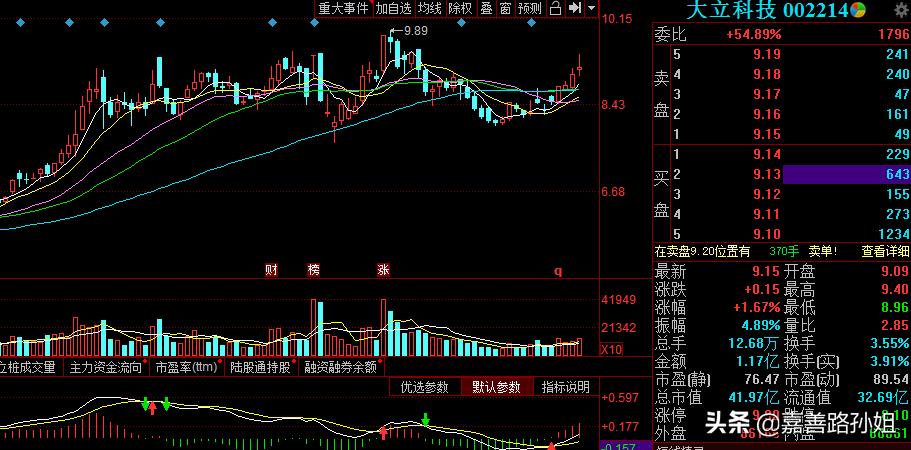Open 重大事件 in the chart toolbar
The height and width of the screenshot is (450, 911).
pos(344,8)
